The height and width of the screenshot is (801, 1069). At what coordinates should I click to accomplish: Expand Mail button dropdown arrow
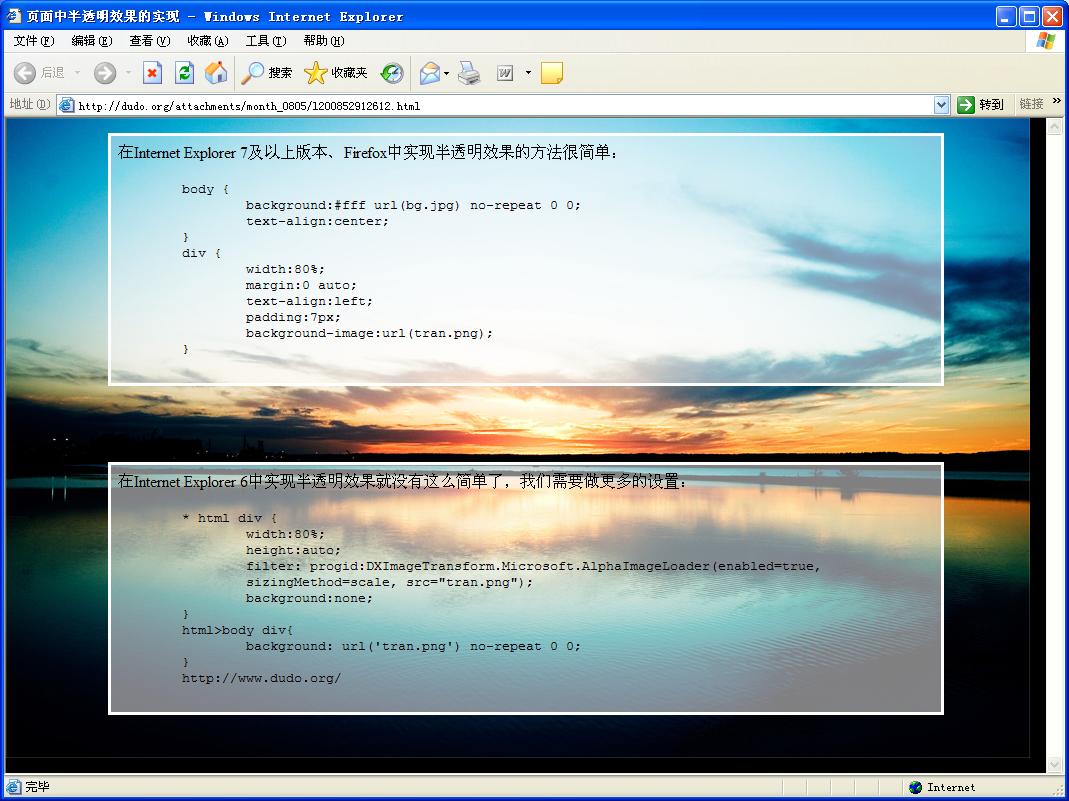point(447,73)
